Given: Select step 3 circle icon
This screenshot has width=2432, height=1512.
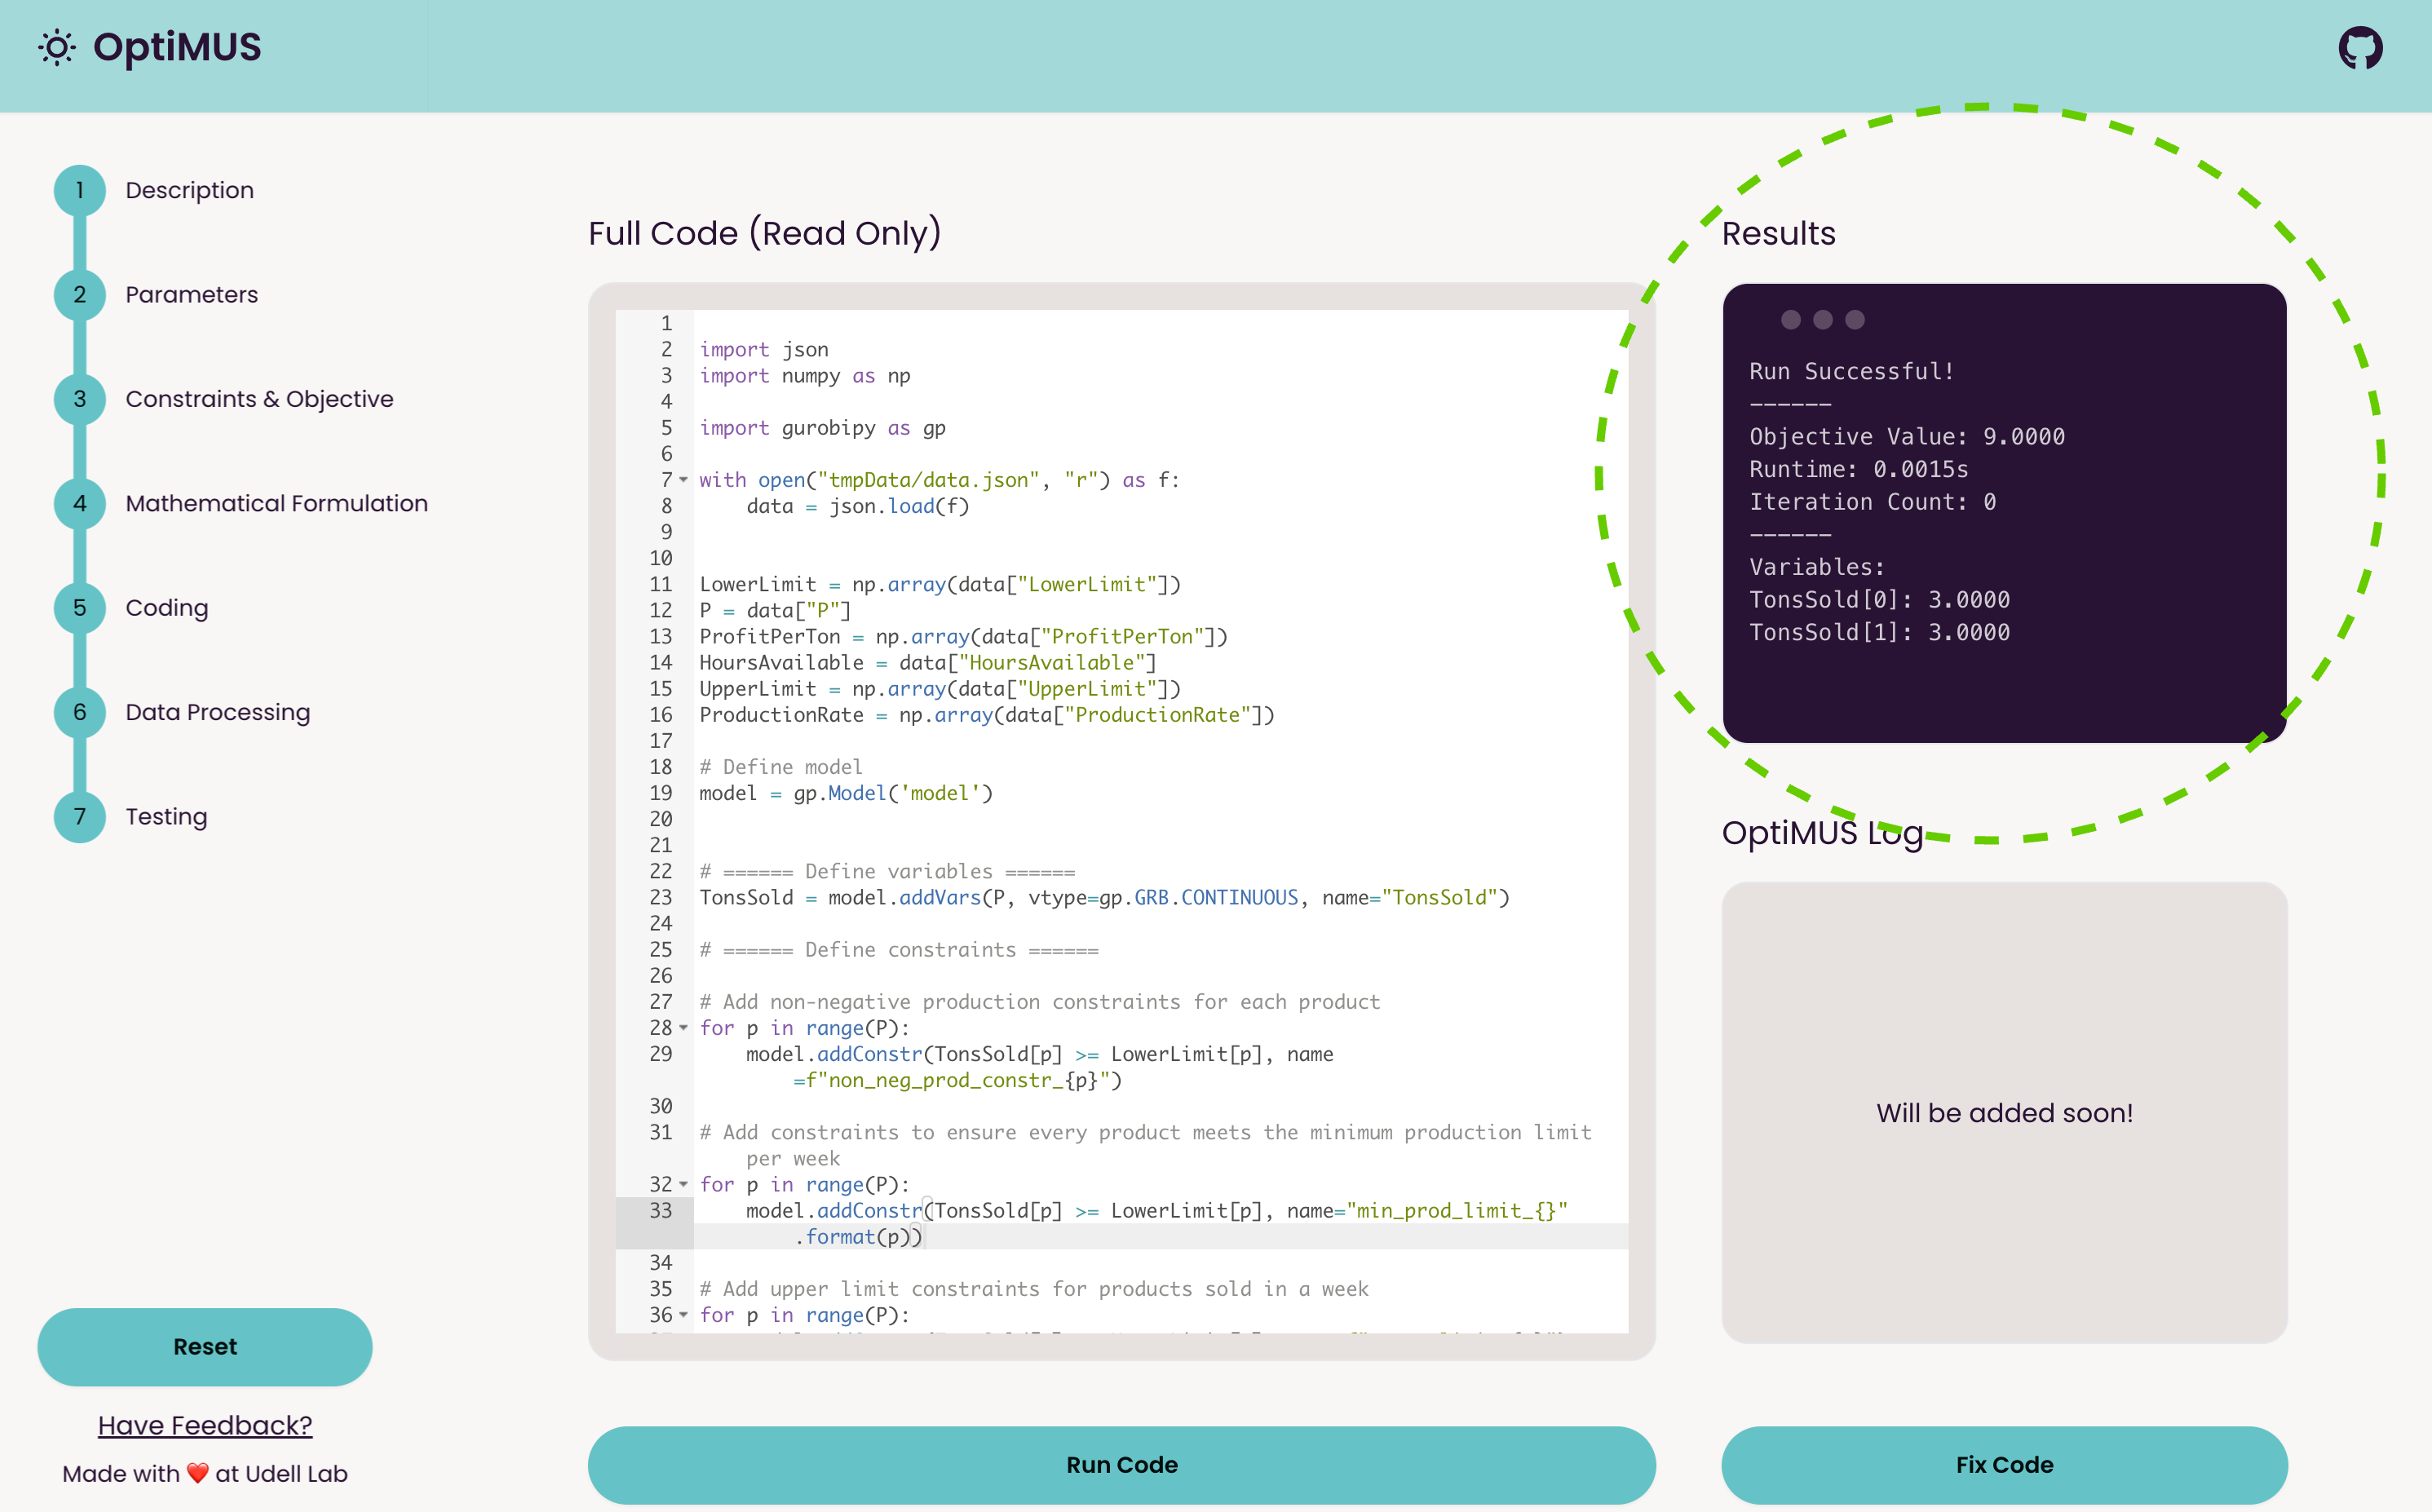Looking at the screenshot, I should (80, 399).
